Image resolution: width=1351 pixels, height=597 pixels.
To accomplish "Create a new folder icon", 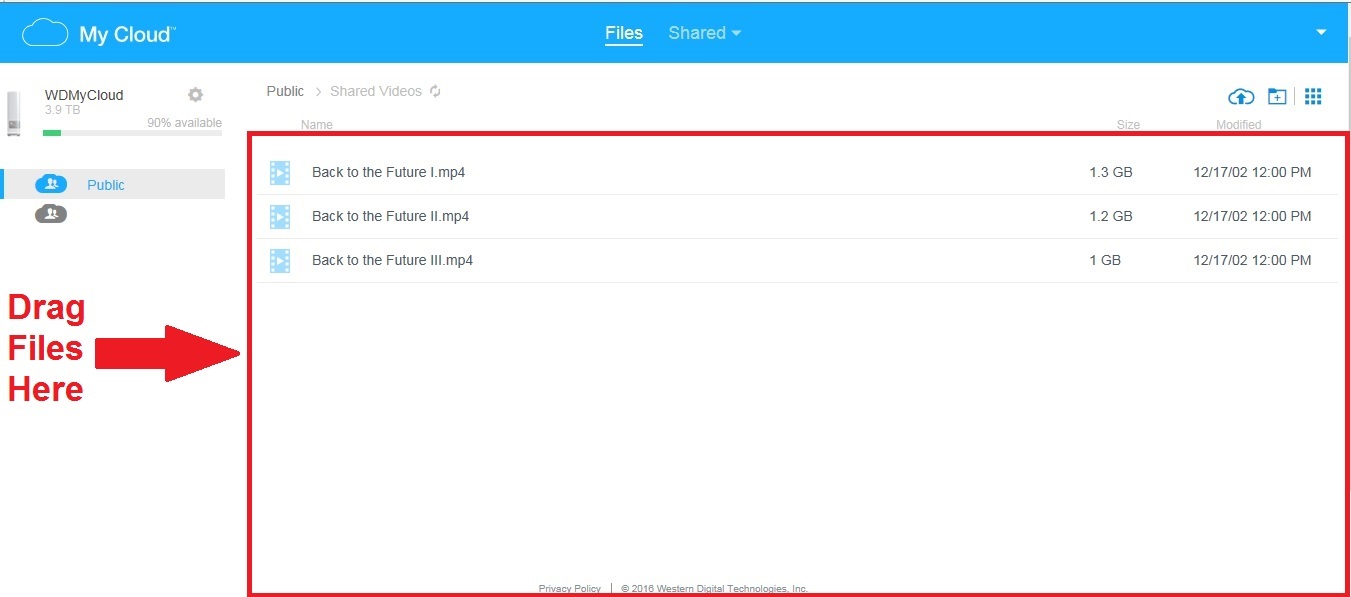I will pyautogui.click(x=1277, y=96).
